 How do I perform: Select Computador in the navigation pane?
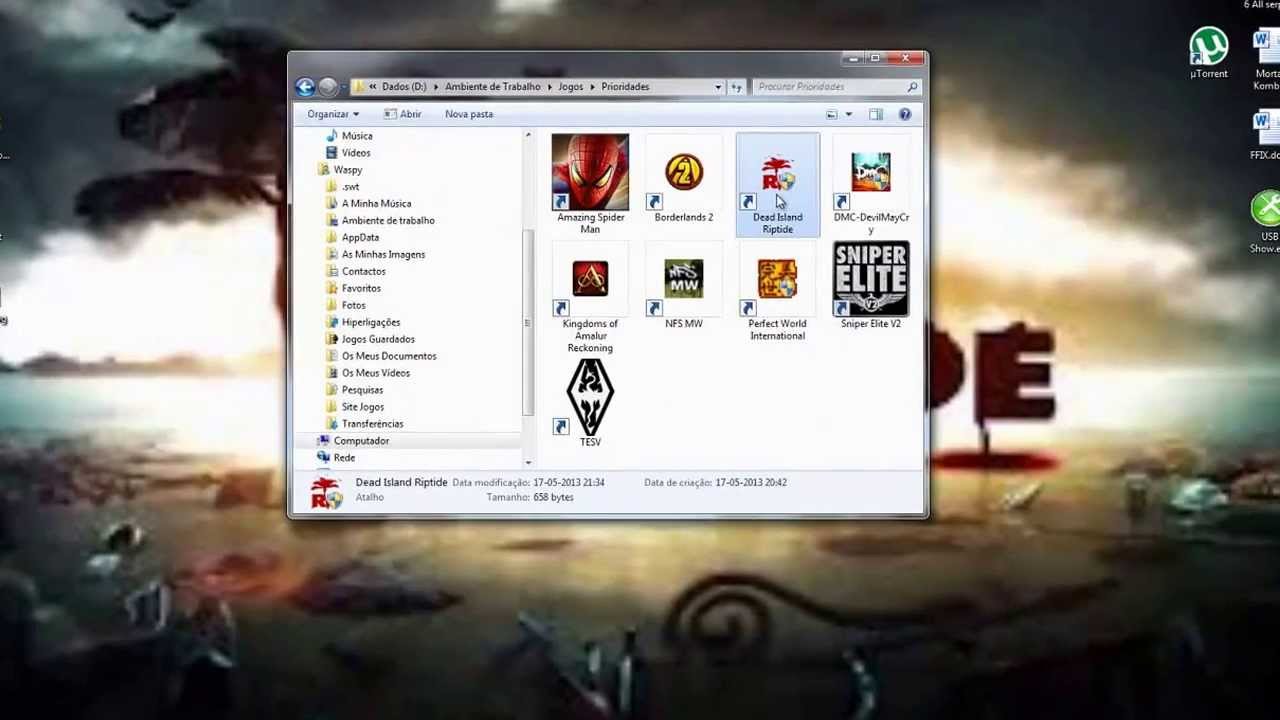click(x=361, y=442)
